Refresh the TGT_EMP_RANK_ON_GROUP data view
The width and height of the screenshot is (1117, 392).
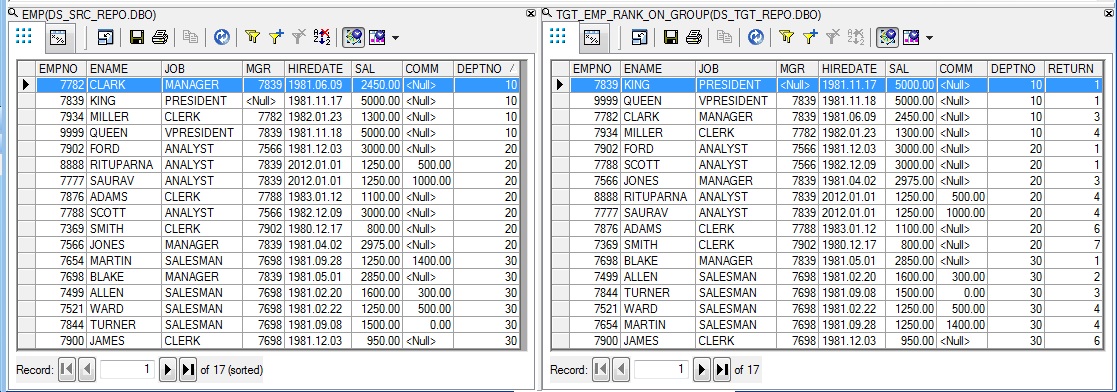pyautogui.click(x=756, y=37)
